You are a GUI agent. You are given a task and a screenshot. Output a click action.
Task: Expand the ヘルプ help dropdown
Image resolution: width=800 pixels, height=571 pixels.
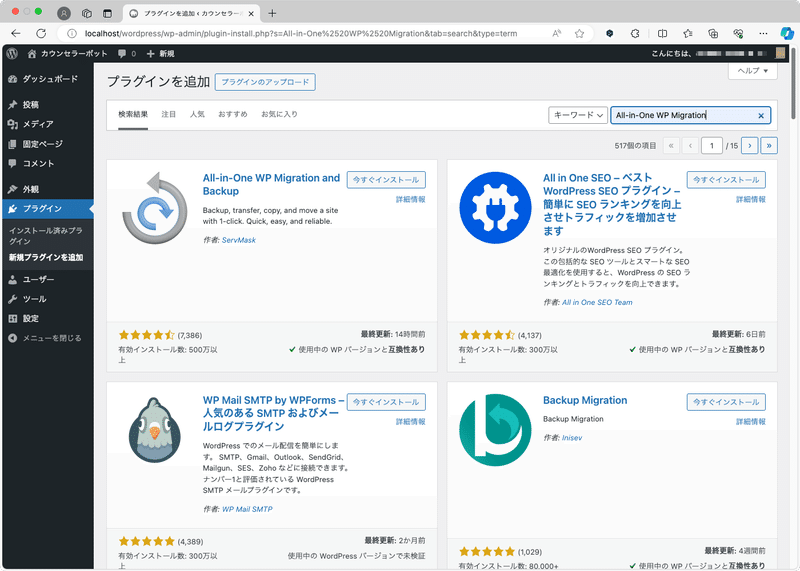click(753, 71)
